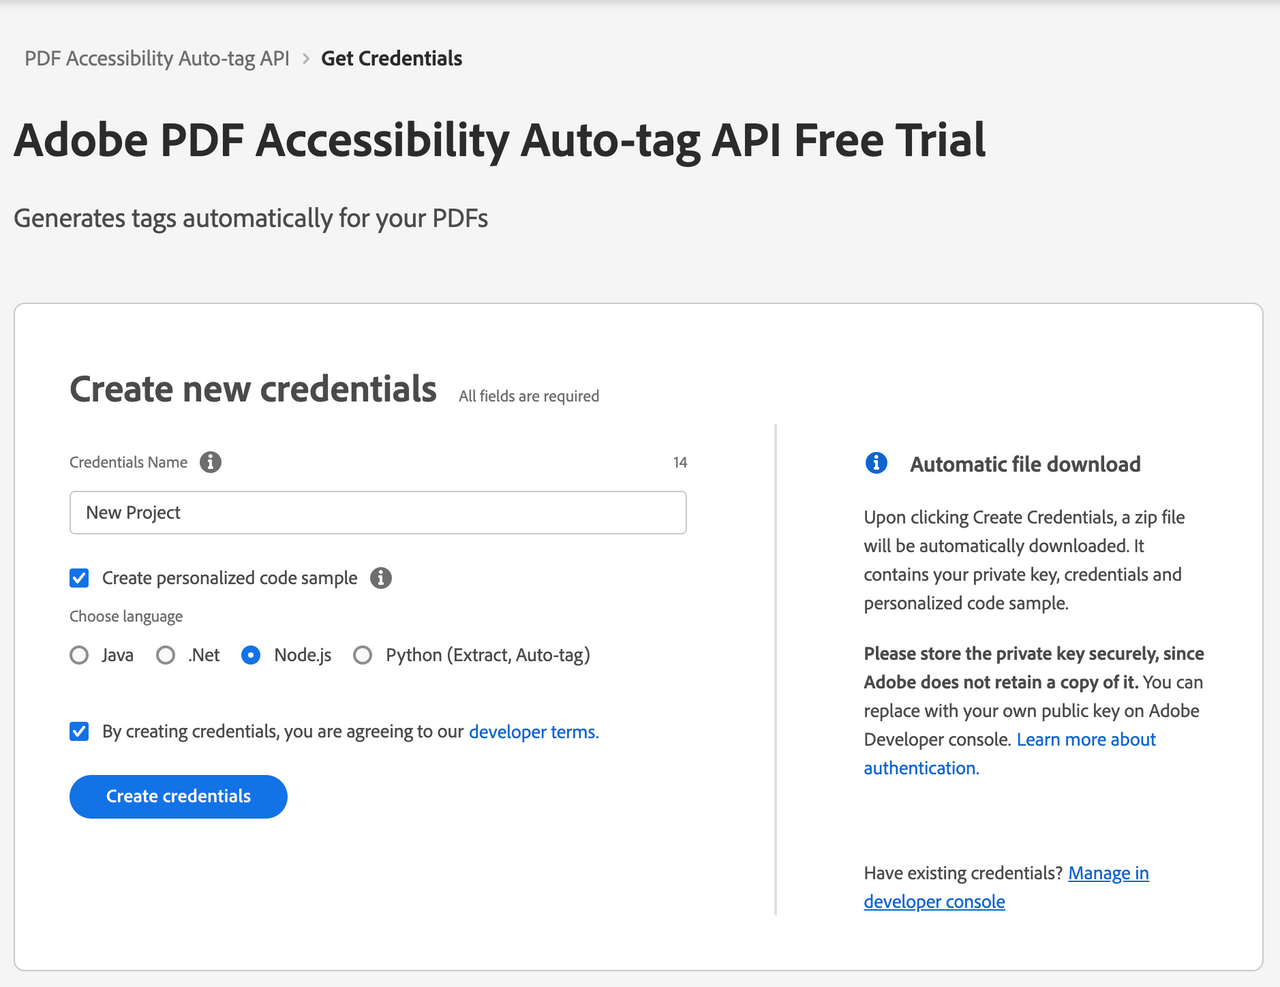Image resolution: width=1280 pixels, height=987 pixels.
Task: Open the Manage in developer console link
Action: 1006,887
